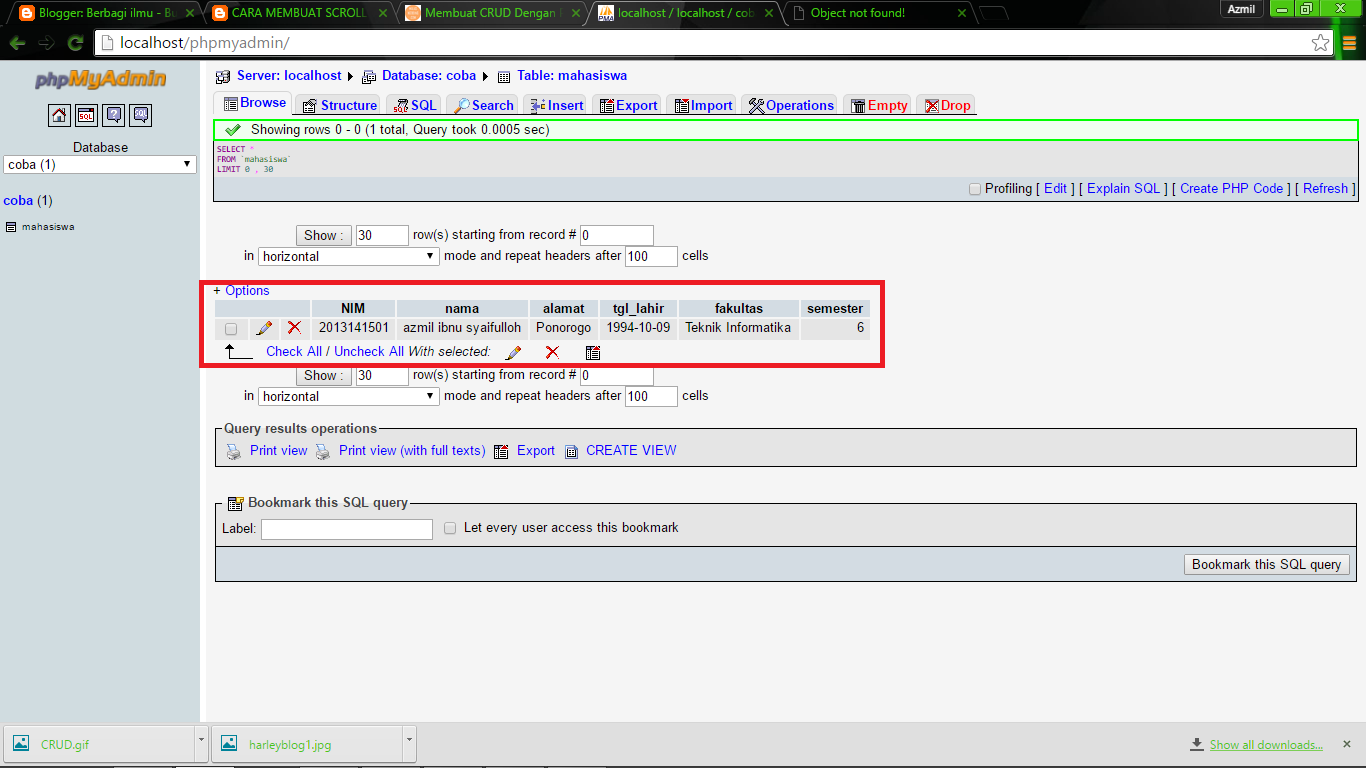Open the phpMyAdmin documentation icon

click(x=113, y=115)
